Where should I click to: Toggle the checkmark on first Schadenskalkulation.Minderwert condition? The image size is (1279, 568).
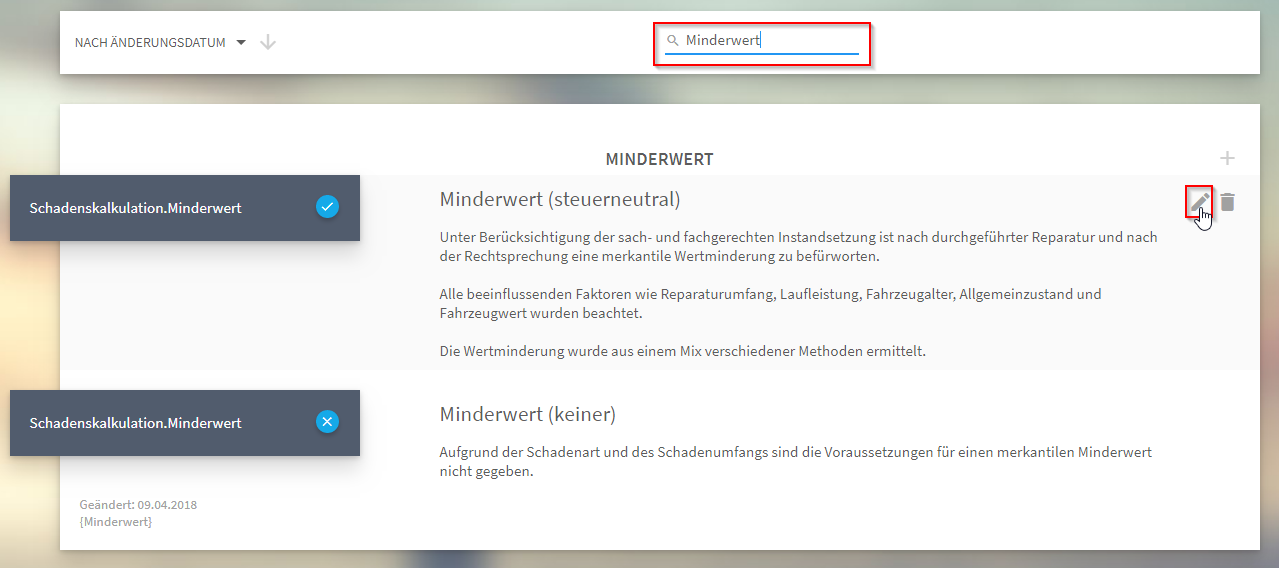[327, 207]
